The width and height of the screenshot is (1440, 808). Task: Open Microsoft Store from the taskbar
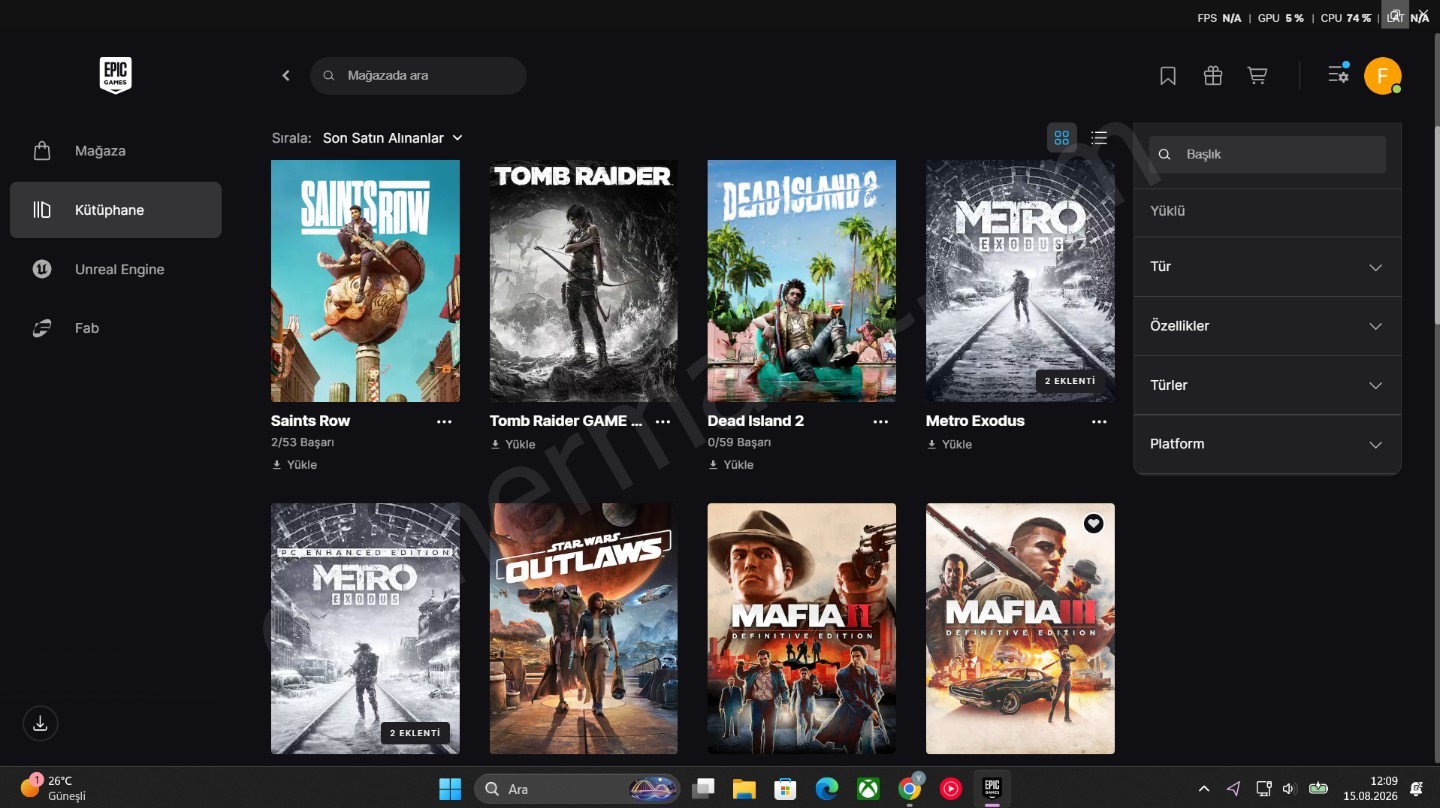coord(785,789)
